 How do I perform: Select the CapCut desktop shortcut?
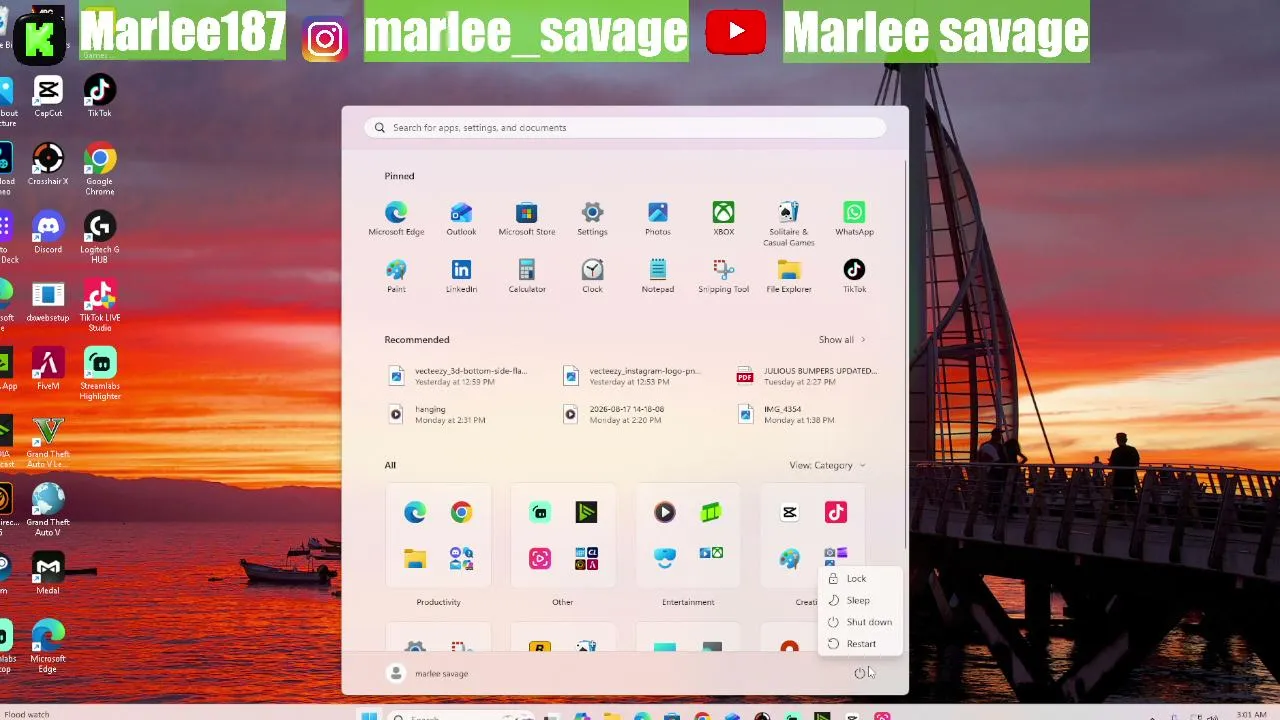48,98
